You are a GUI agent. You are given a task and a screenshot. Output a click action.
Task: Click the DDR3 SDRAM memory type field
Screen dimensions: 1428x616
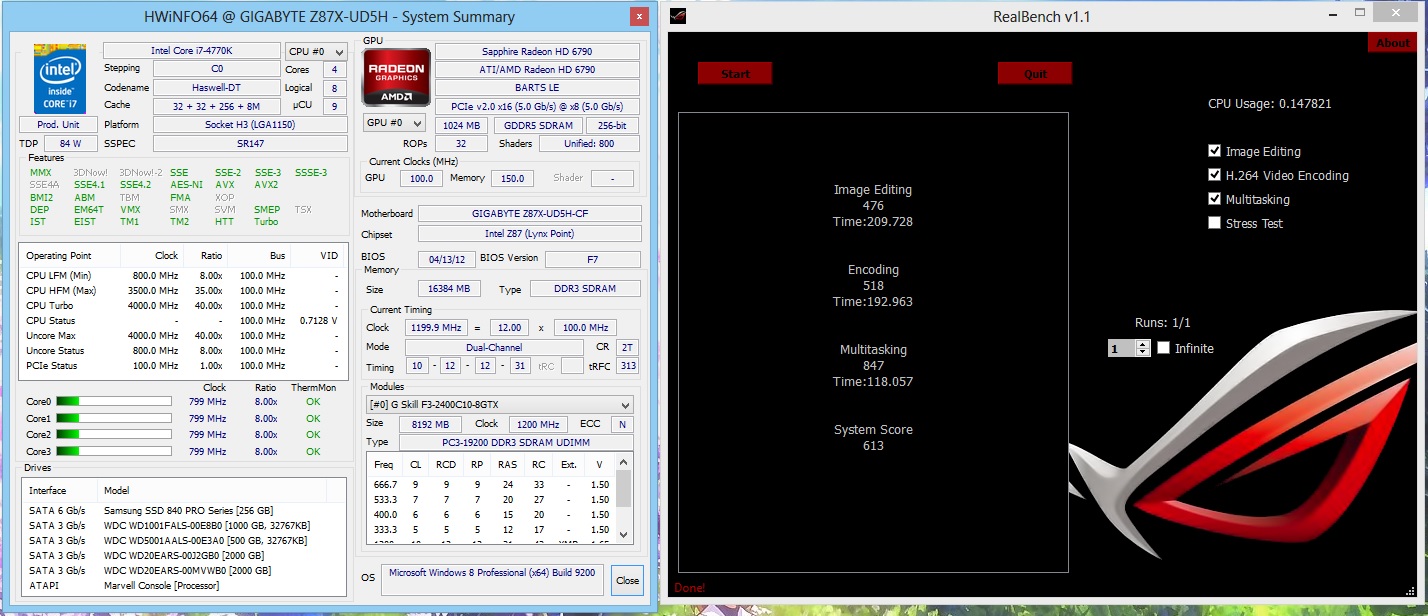pyautogui.click(x=585, y=288)
